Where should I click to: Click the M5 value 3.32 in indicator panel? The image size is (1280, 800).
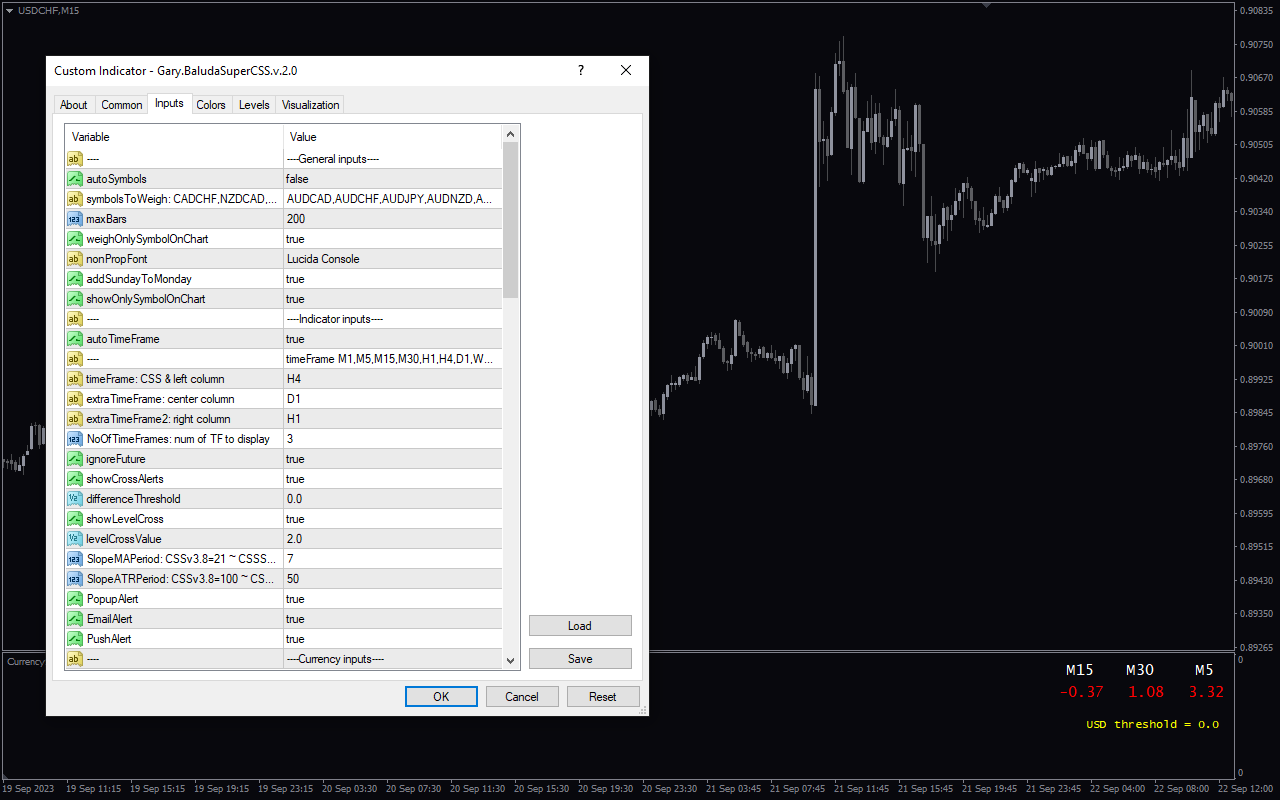click(1206, 692)
